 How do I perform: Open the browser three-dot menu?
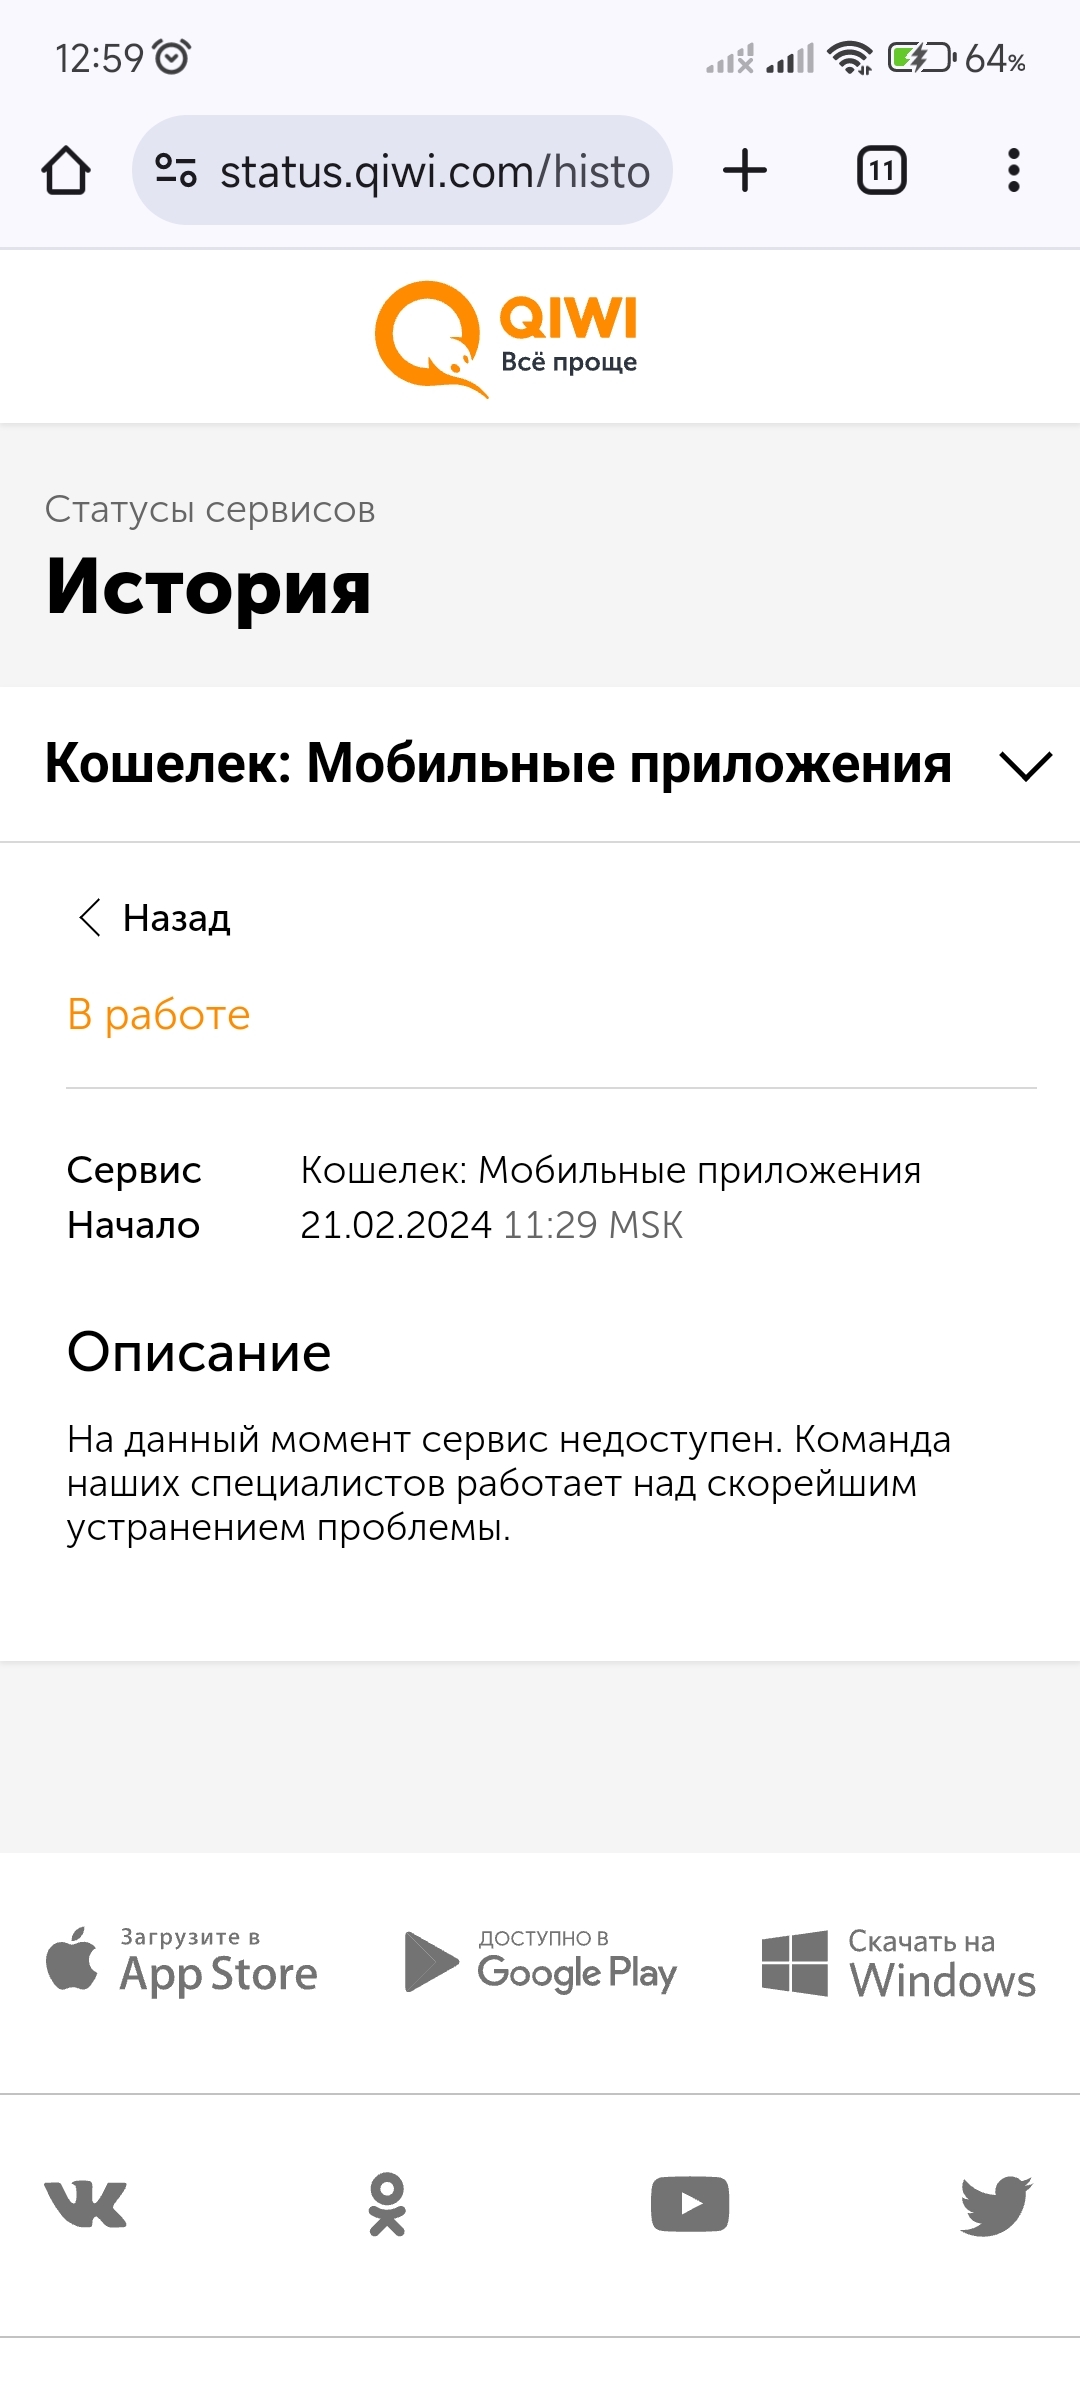[x=1013, y=170]
